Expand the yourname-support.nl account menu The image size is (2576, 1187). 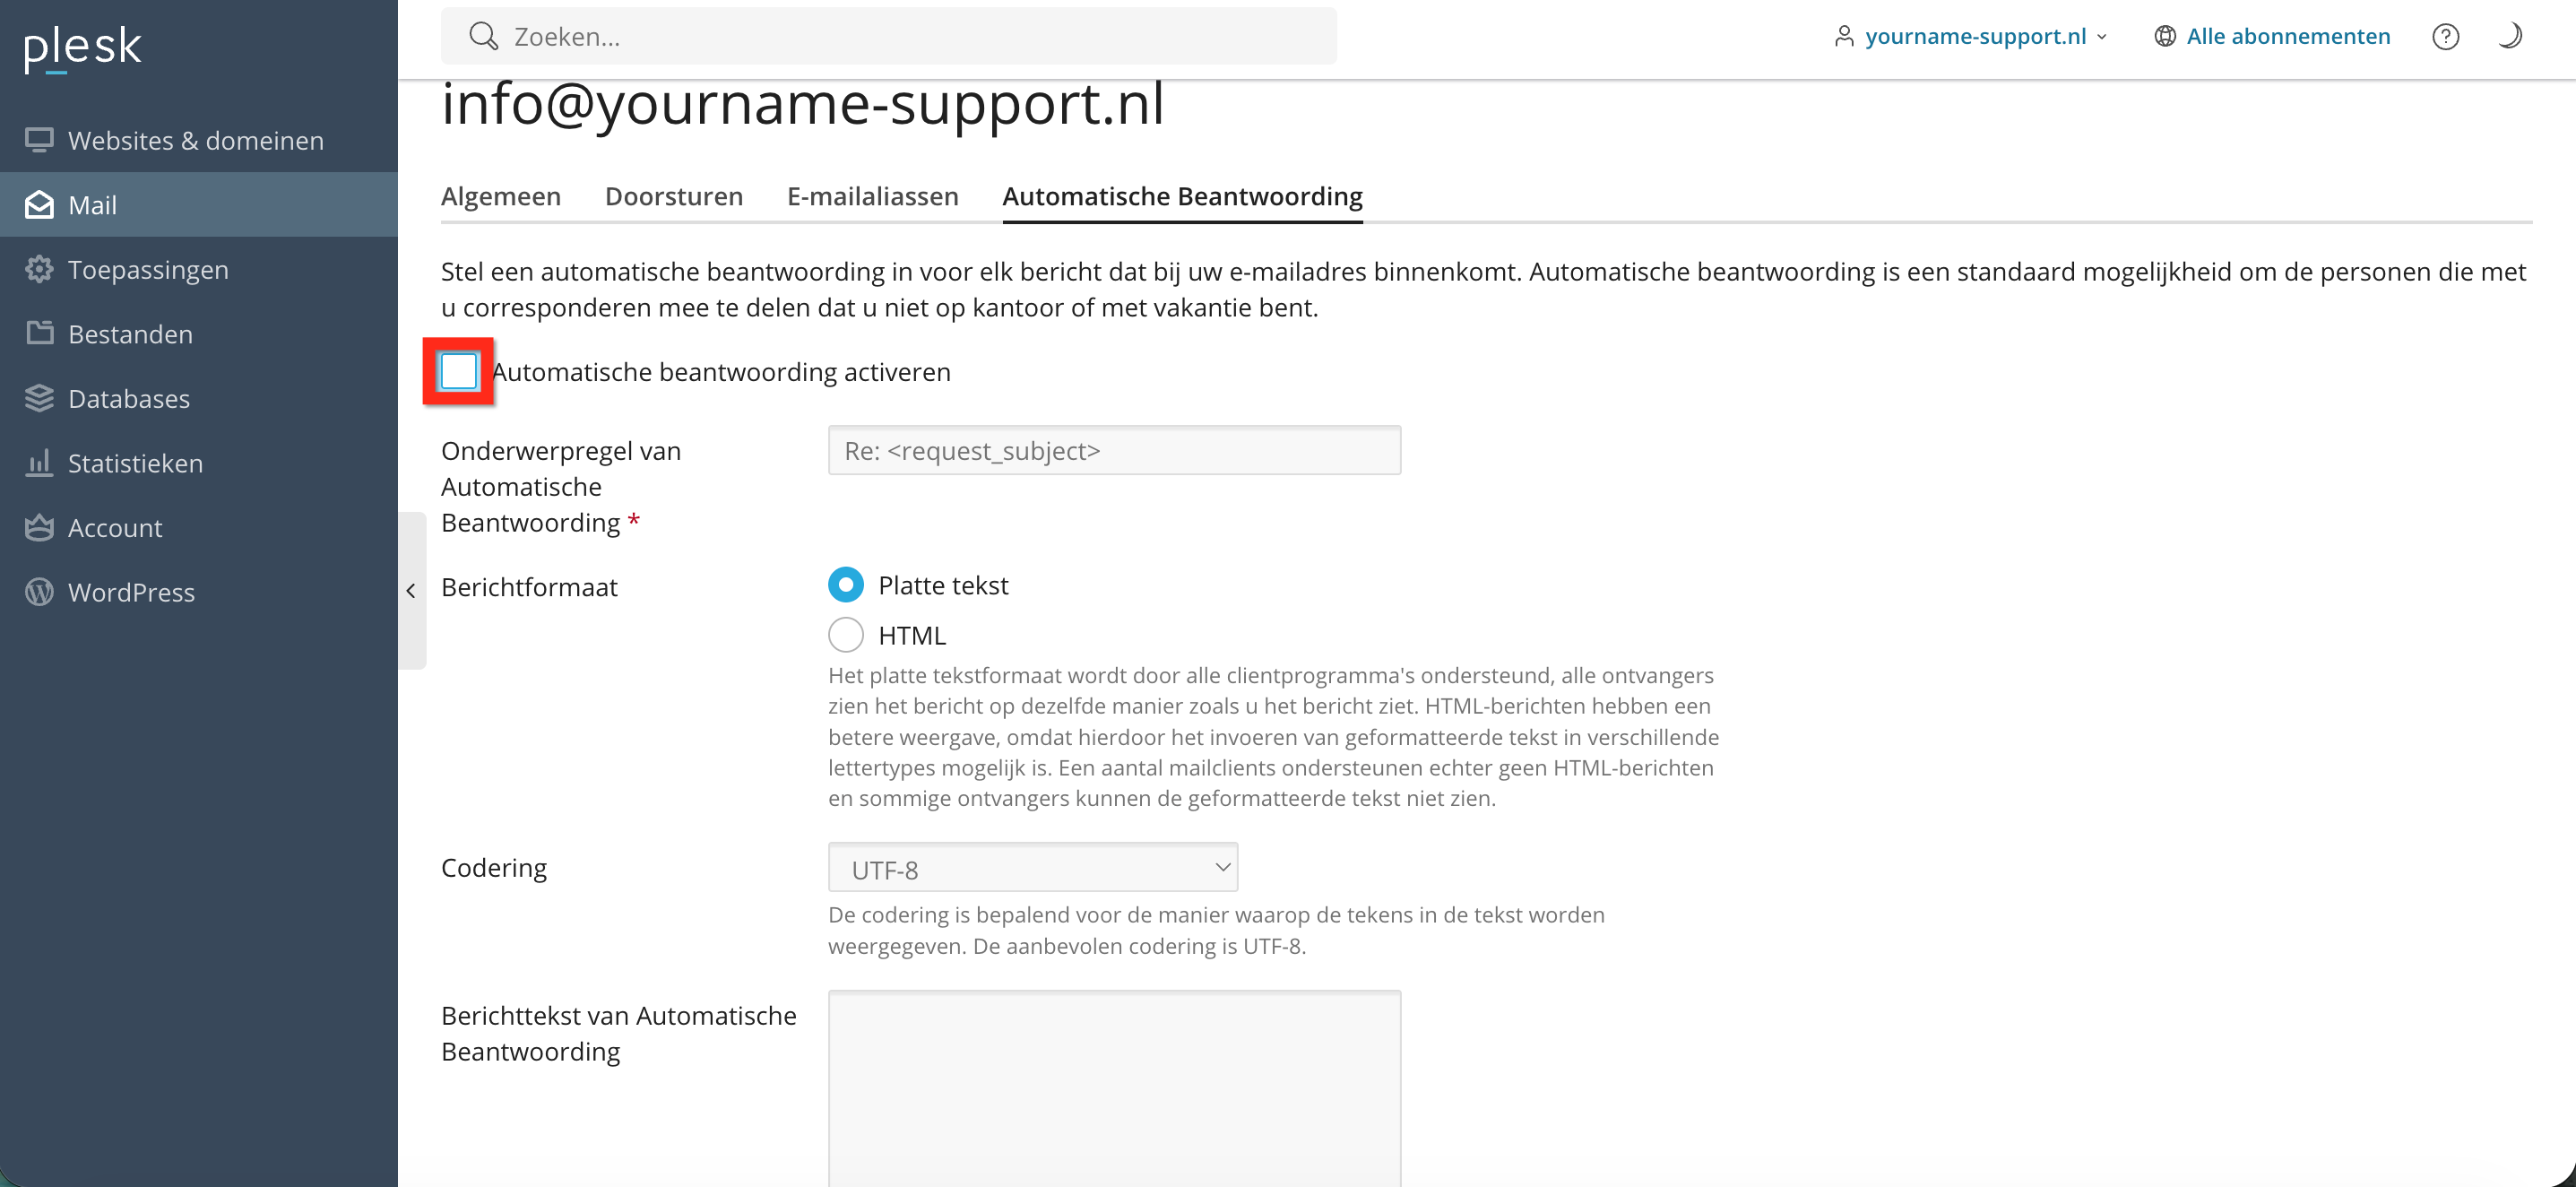click(x=1973, y=37)
